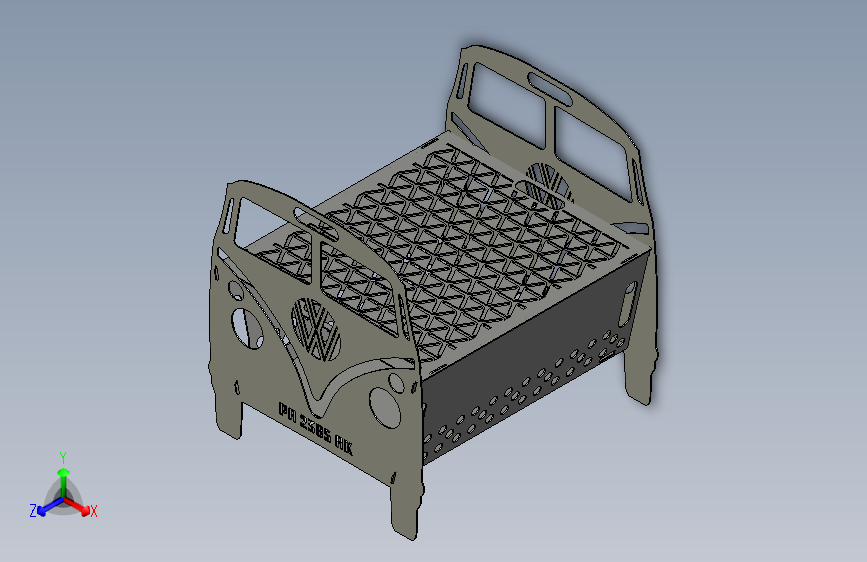Click the green Y axis of orientation triad

(64, 481)
